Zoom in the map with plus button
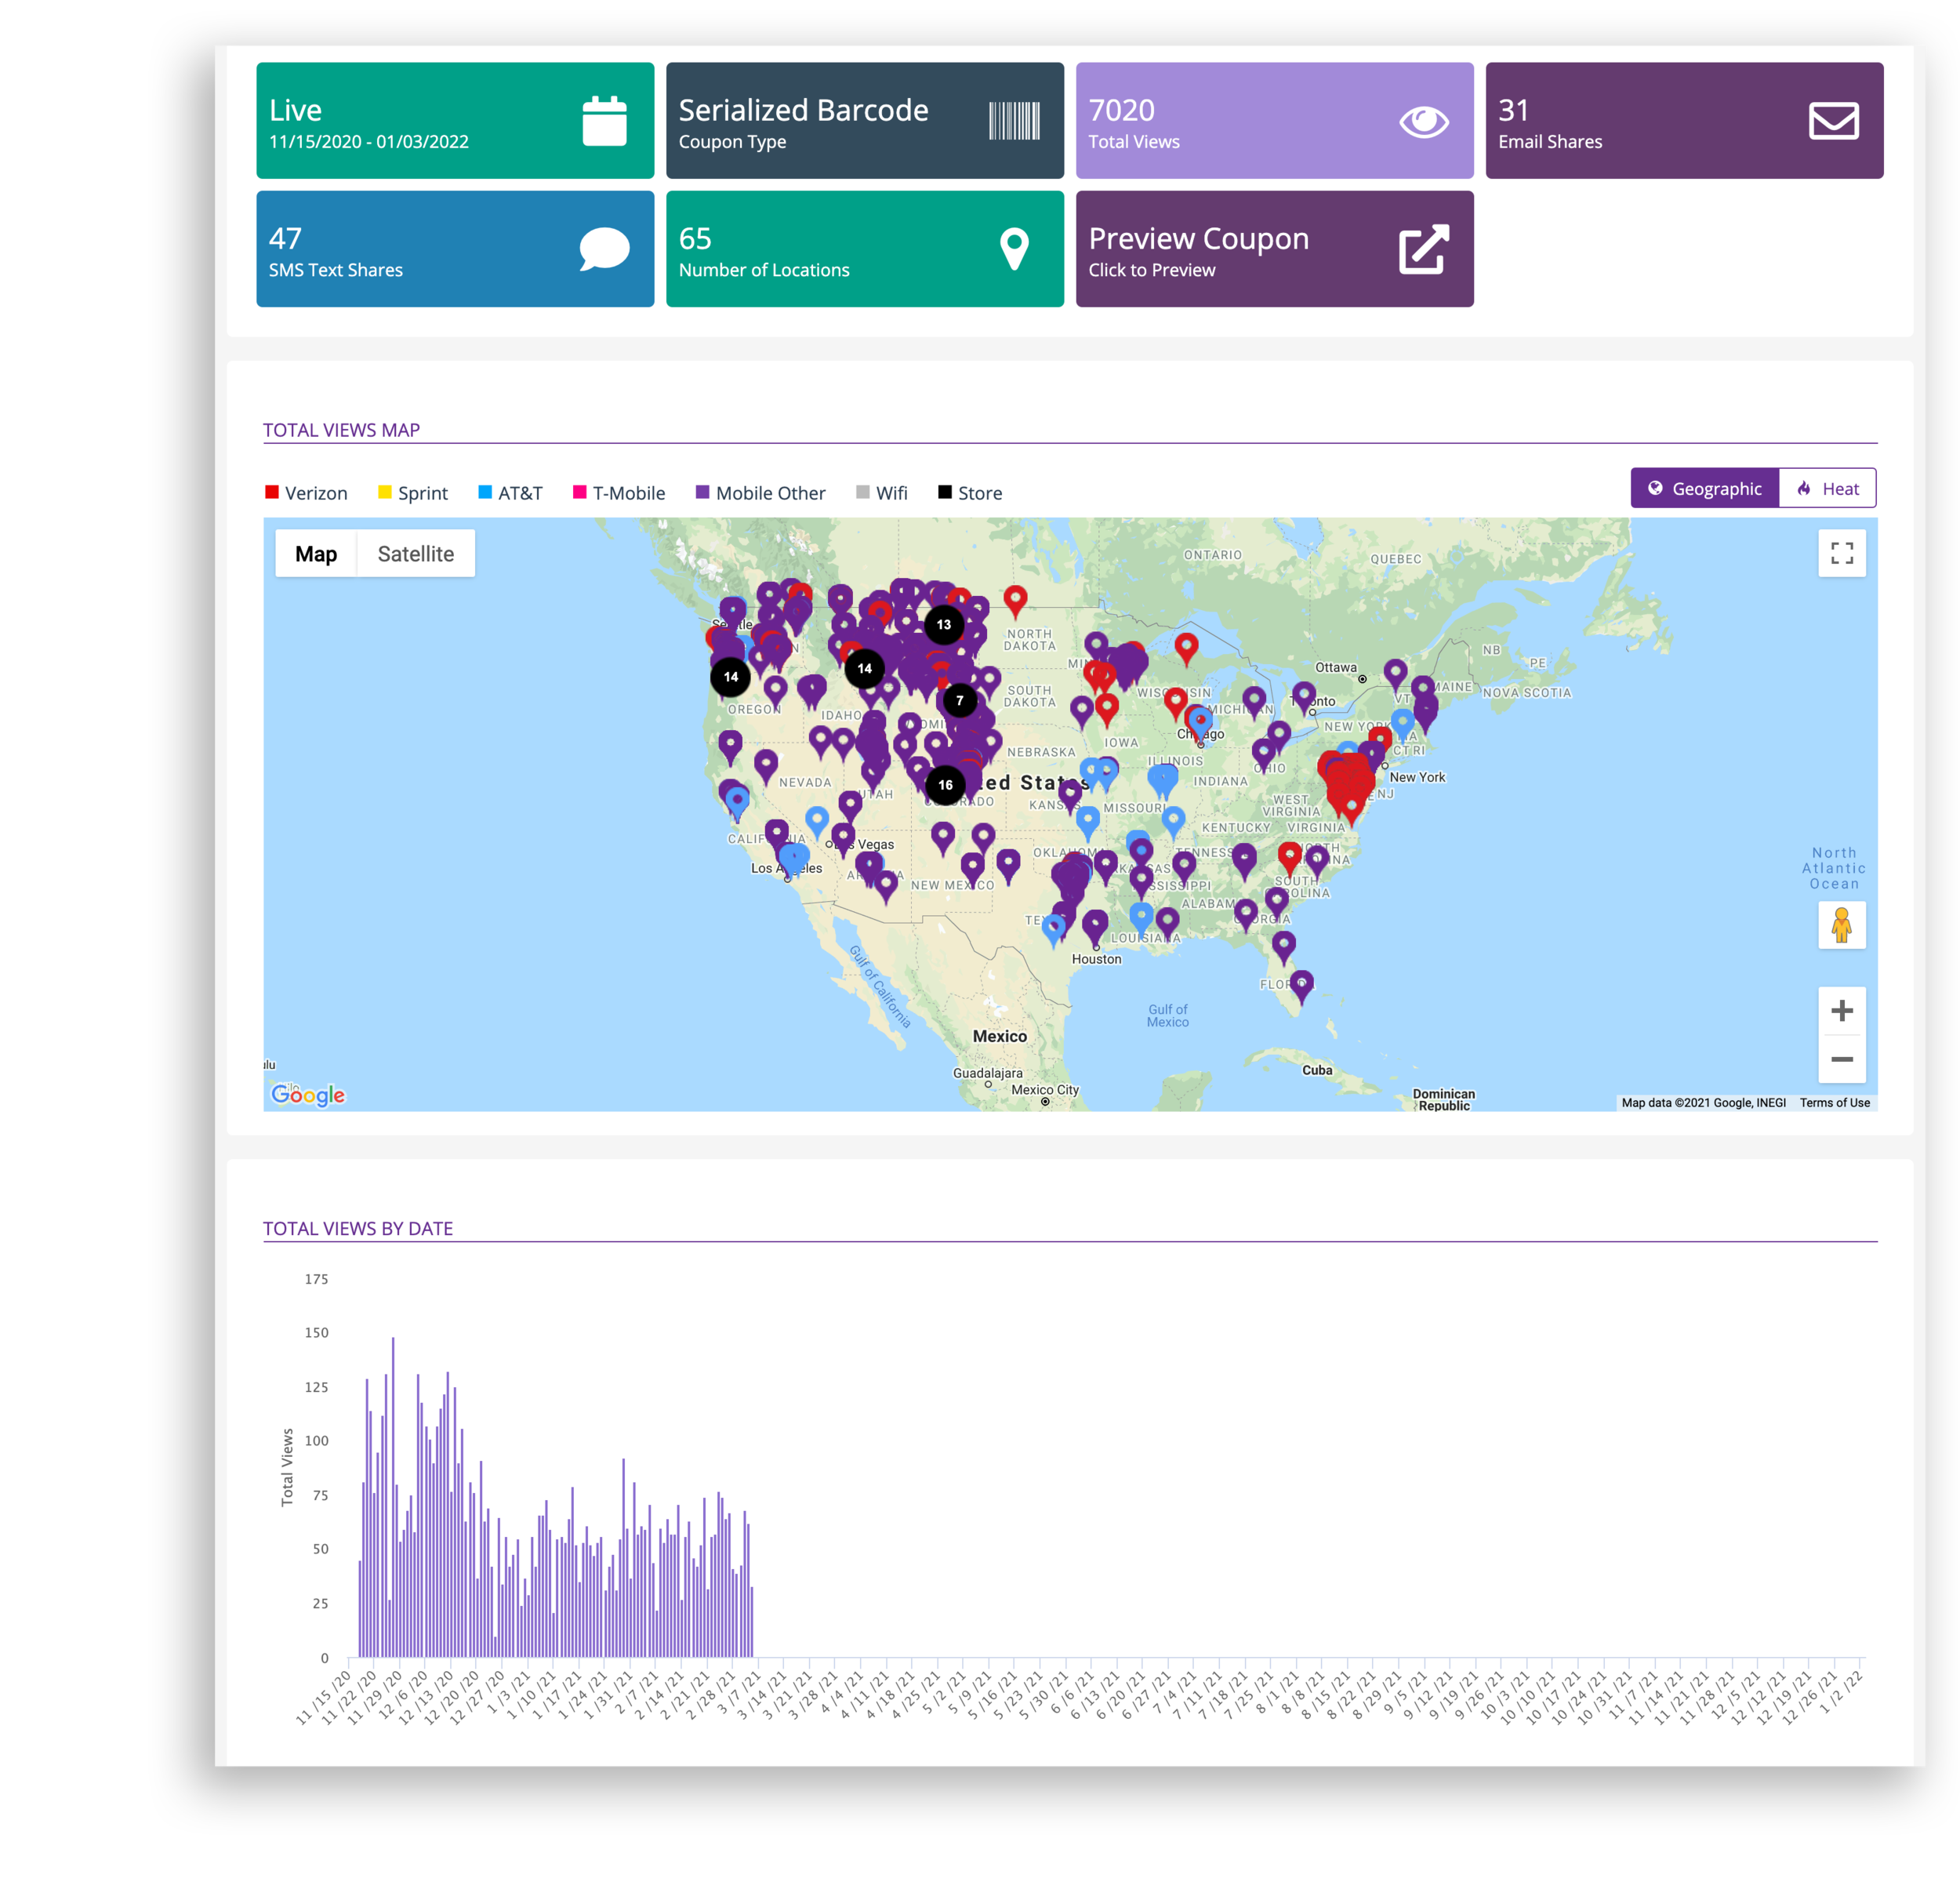This screenshot has width=1960, height=1900. [1841, 1011]
